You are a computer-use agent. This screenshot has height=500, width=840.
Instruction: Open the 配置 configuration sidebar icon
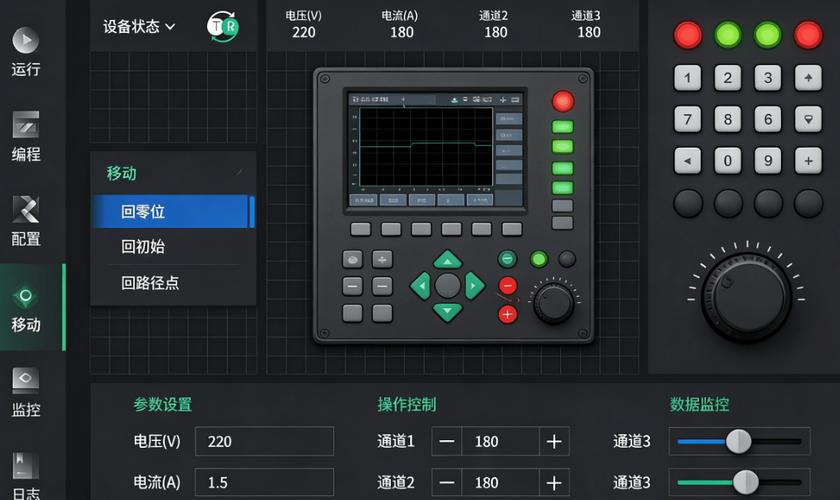click(26, 221)
